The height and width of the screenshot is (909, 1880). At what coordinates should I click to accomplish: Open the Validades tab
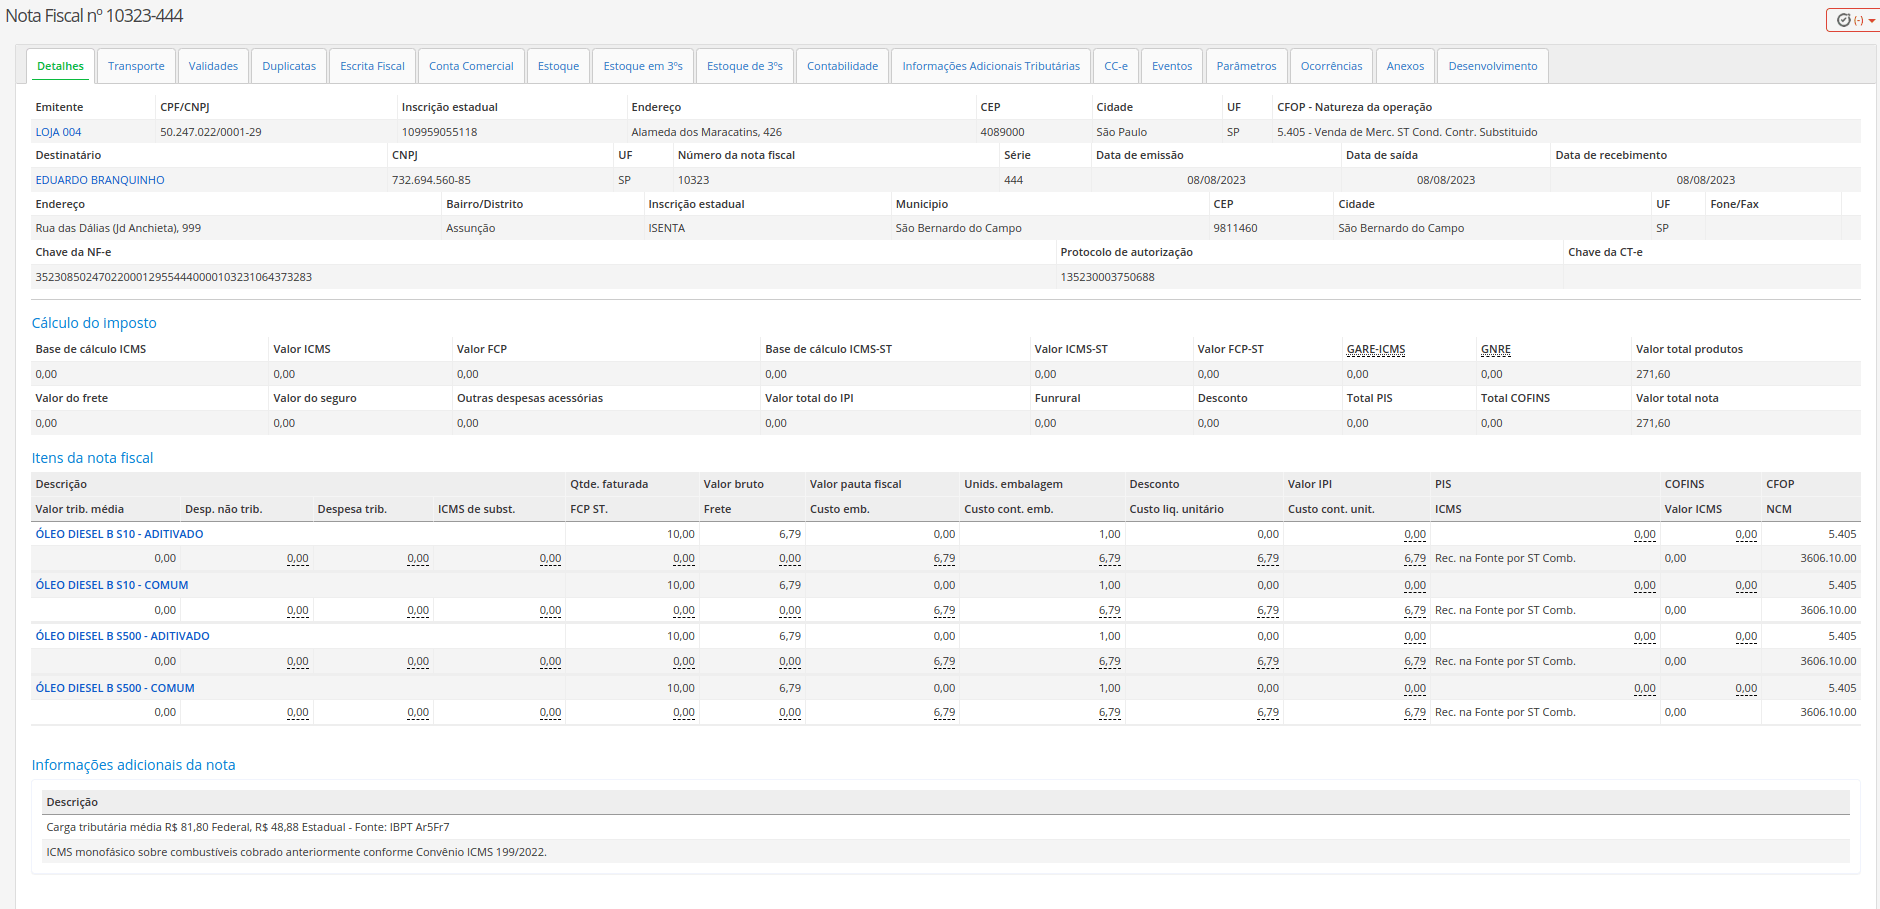coord(213,66)
